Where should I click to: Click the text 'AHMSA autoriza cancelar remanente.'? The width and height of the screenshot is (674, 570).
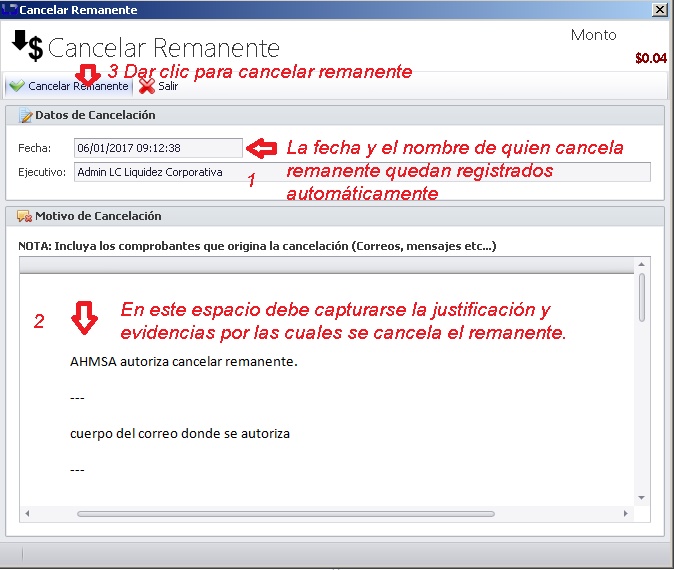point(184,362)
